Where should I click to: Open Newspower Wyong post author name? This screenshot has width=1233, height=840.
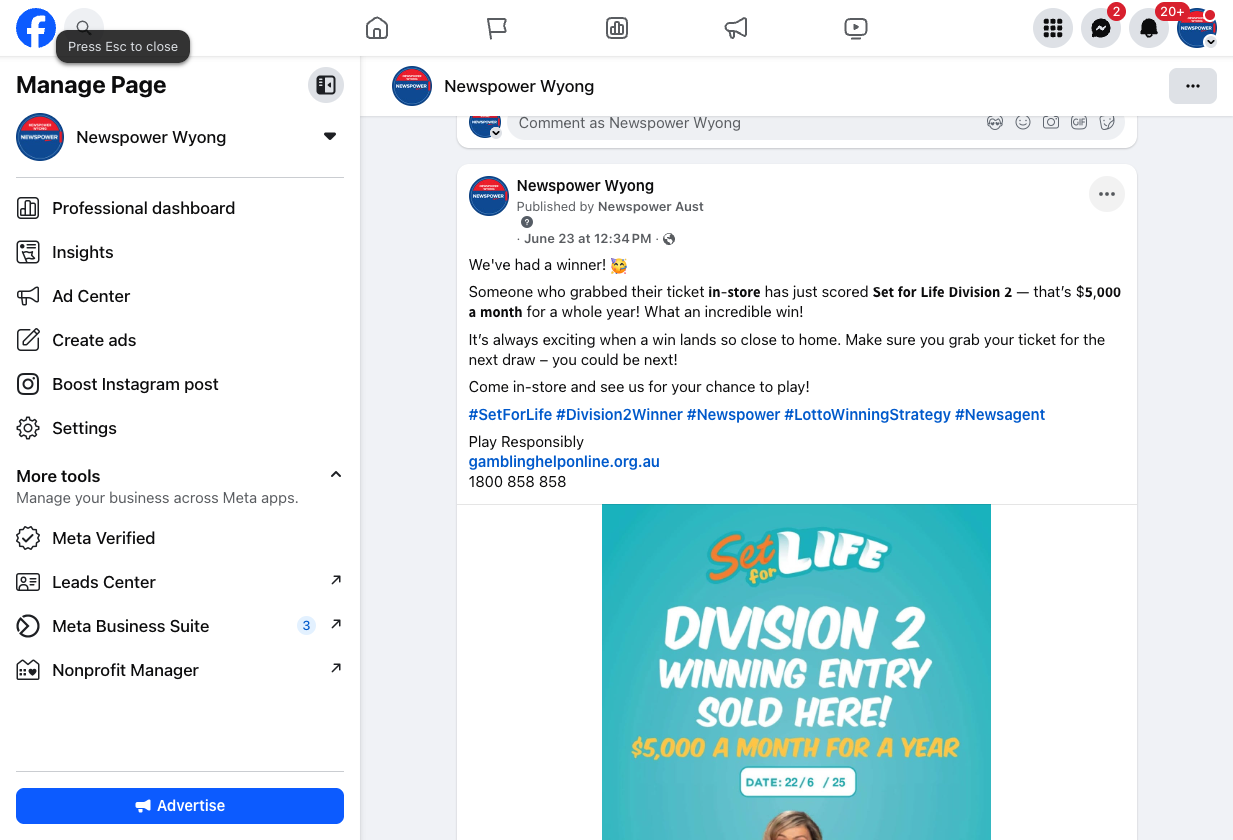585,186
